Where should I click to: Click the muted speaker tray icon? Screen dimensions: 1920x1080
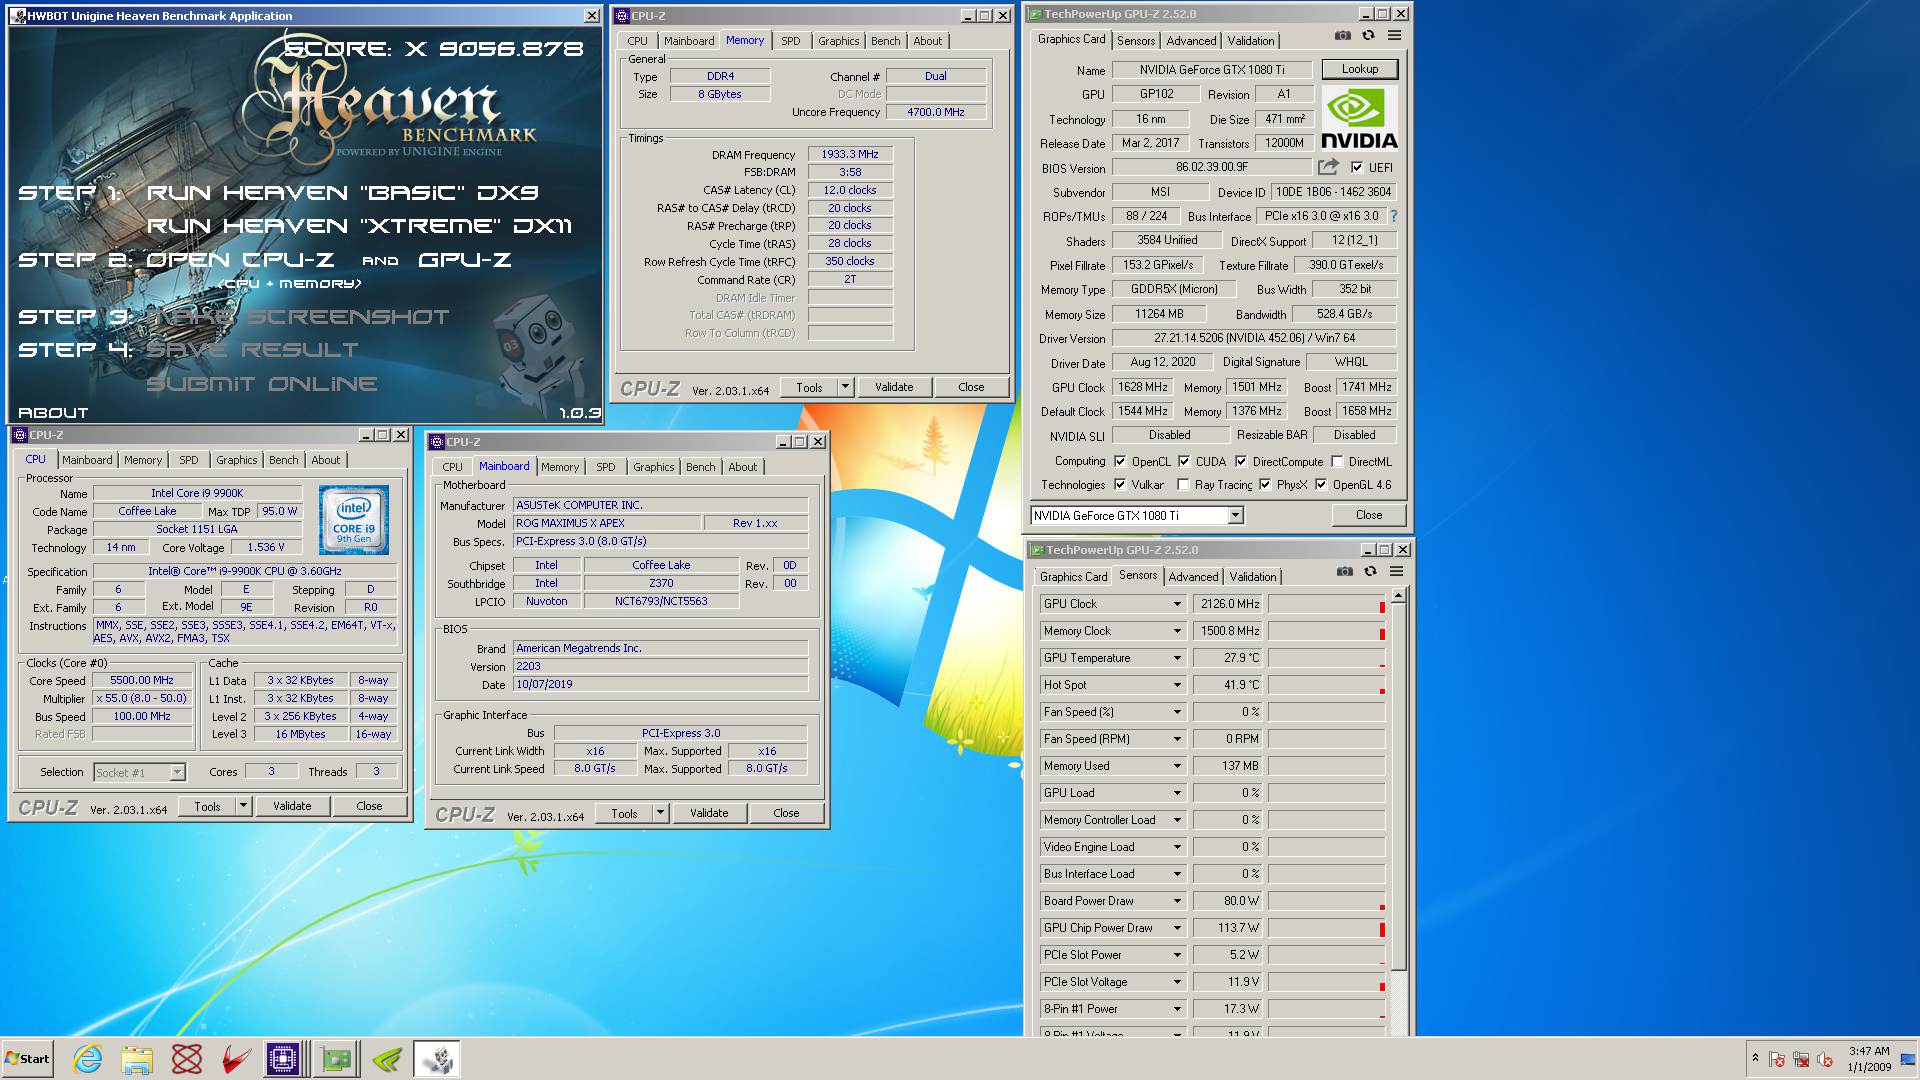point(1825,1059)
